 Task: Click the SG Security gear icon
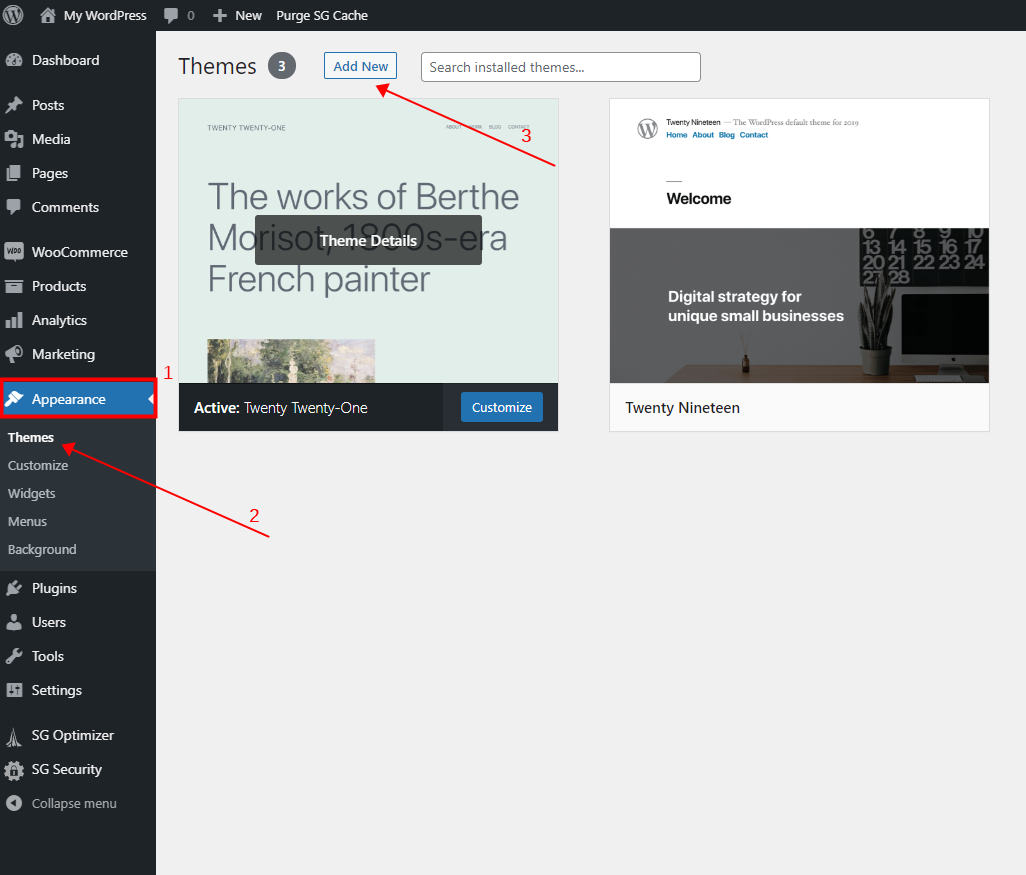(14, 770)
